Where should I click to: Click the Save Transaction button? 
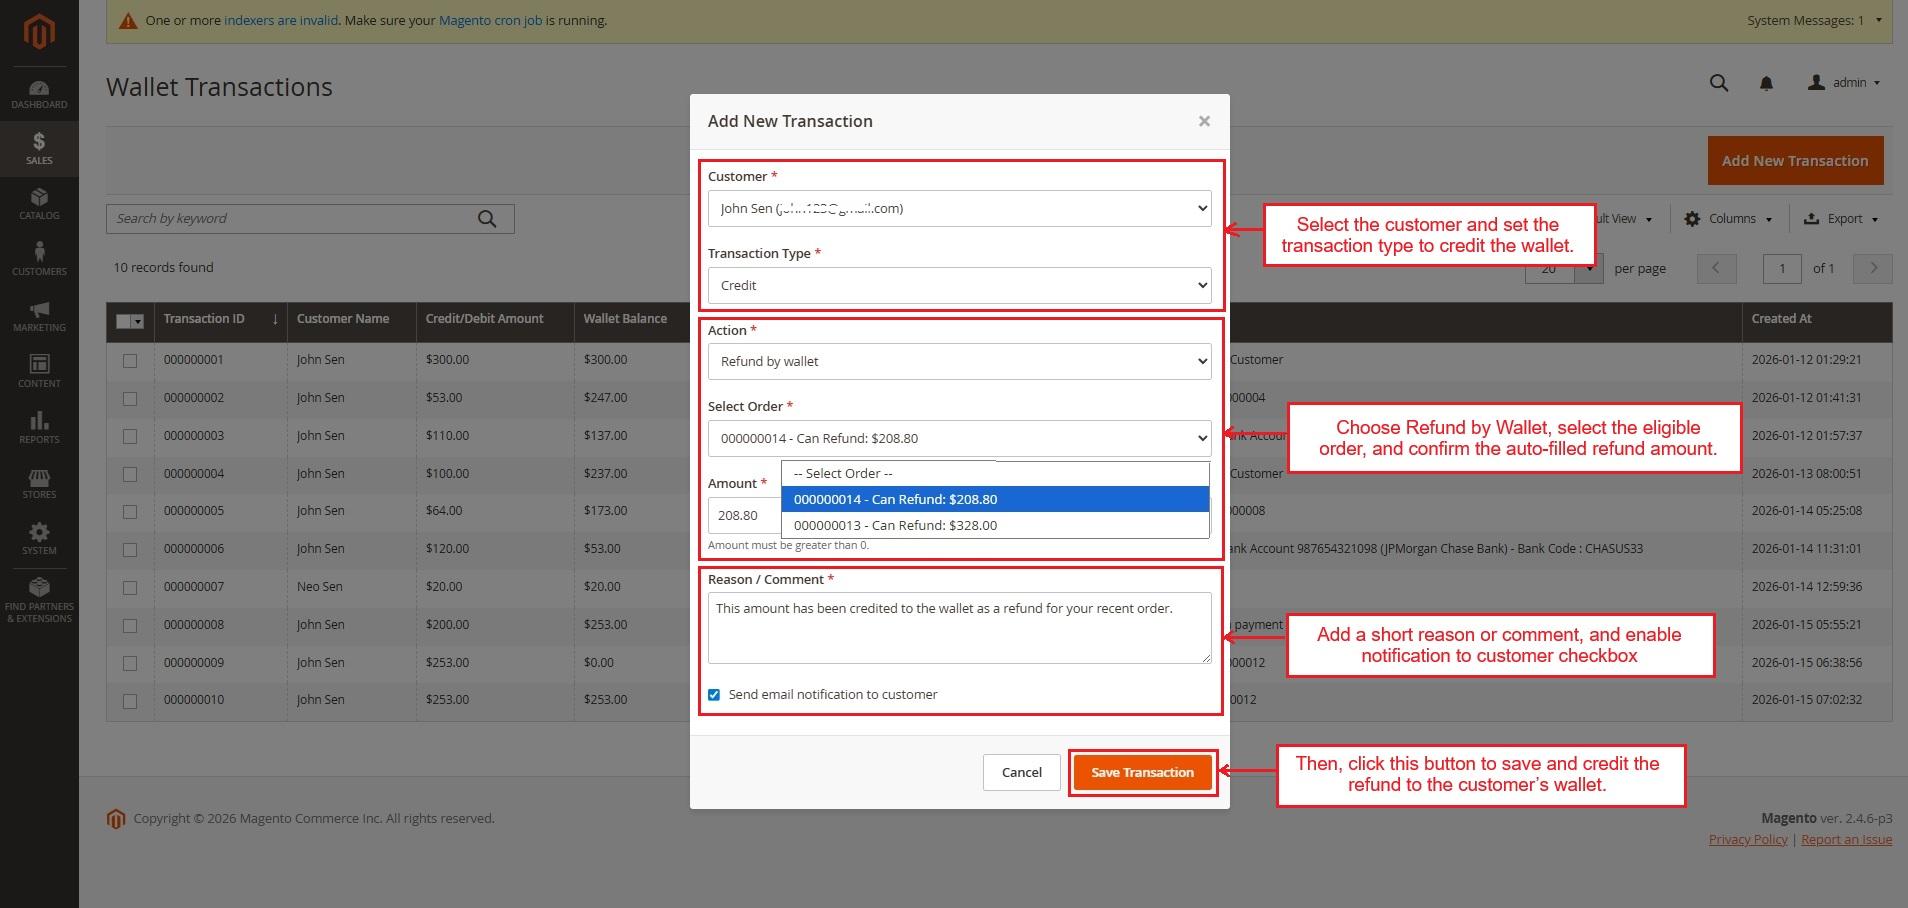click(x=1142, y=773)
